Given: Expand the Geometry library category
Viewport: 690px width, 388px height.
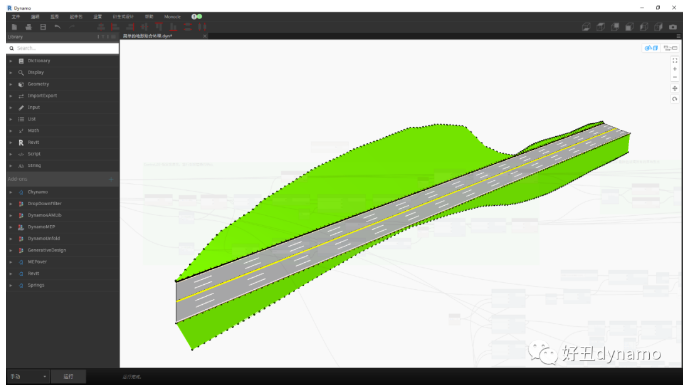Looking at the screenshot, I should click(x=11, y=84).
